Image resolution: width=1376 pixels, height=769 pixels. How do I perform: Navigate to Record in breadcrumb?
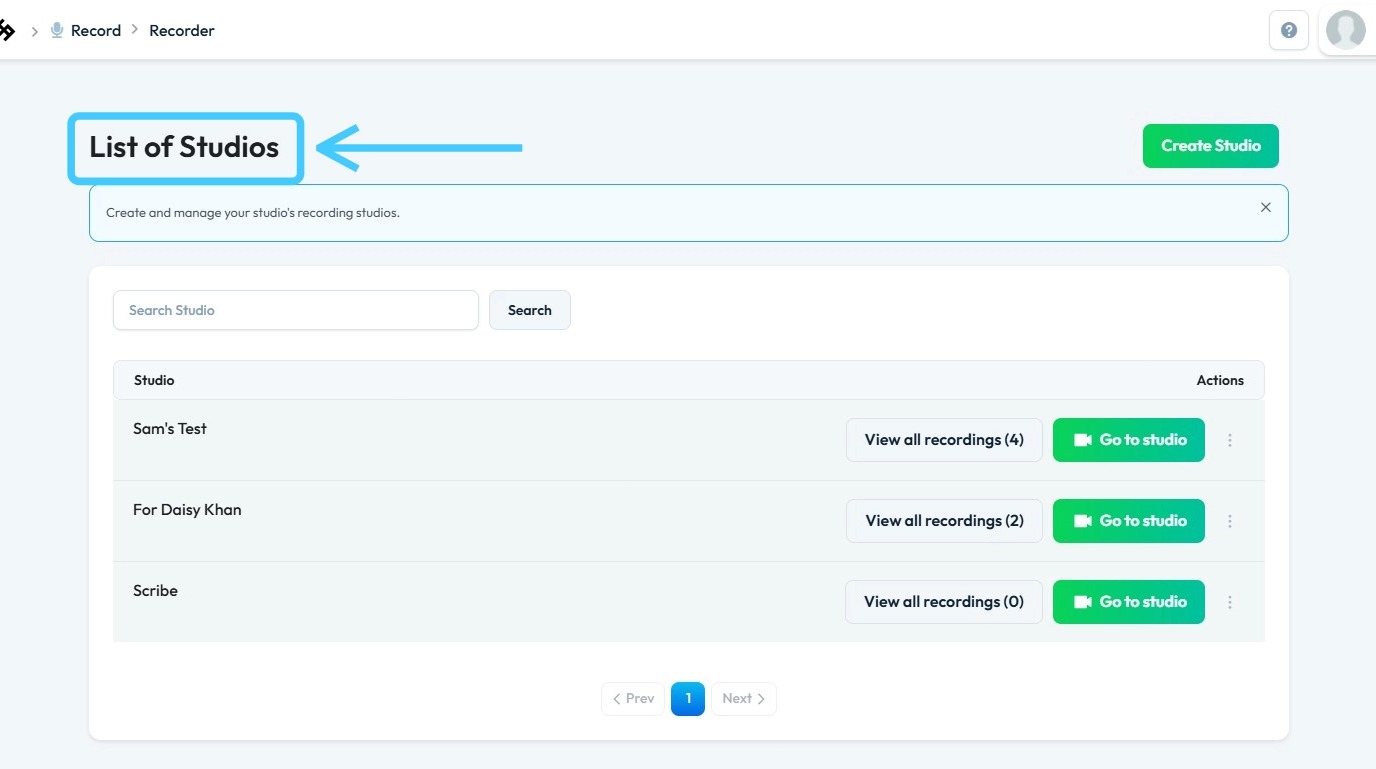pyautogui.click(x=95, y=31)
